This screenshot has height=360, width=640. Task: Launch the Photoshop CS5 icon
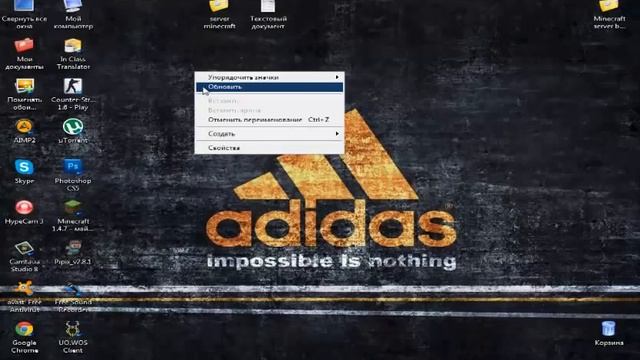[73, 167]
